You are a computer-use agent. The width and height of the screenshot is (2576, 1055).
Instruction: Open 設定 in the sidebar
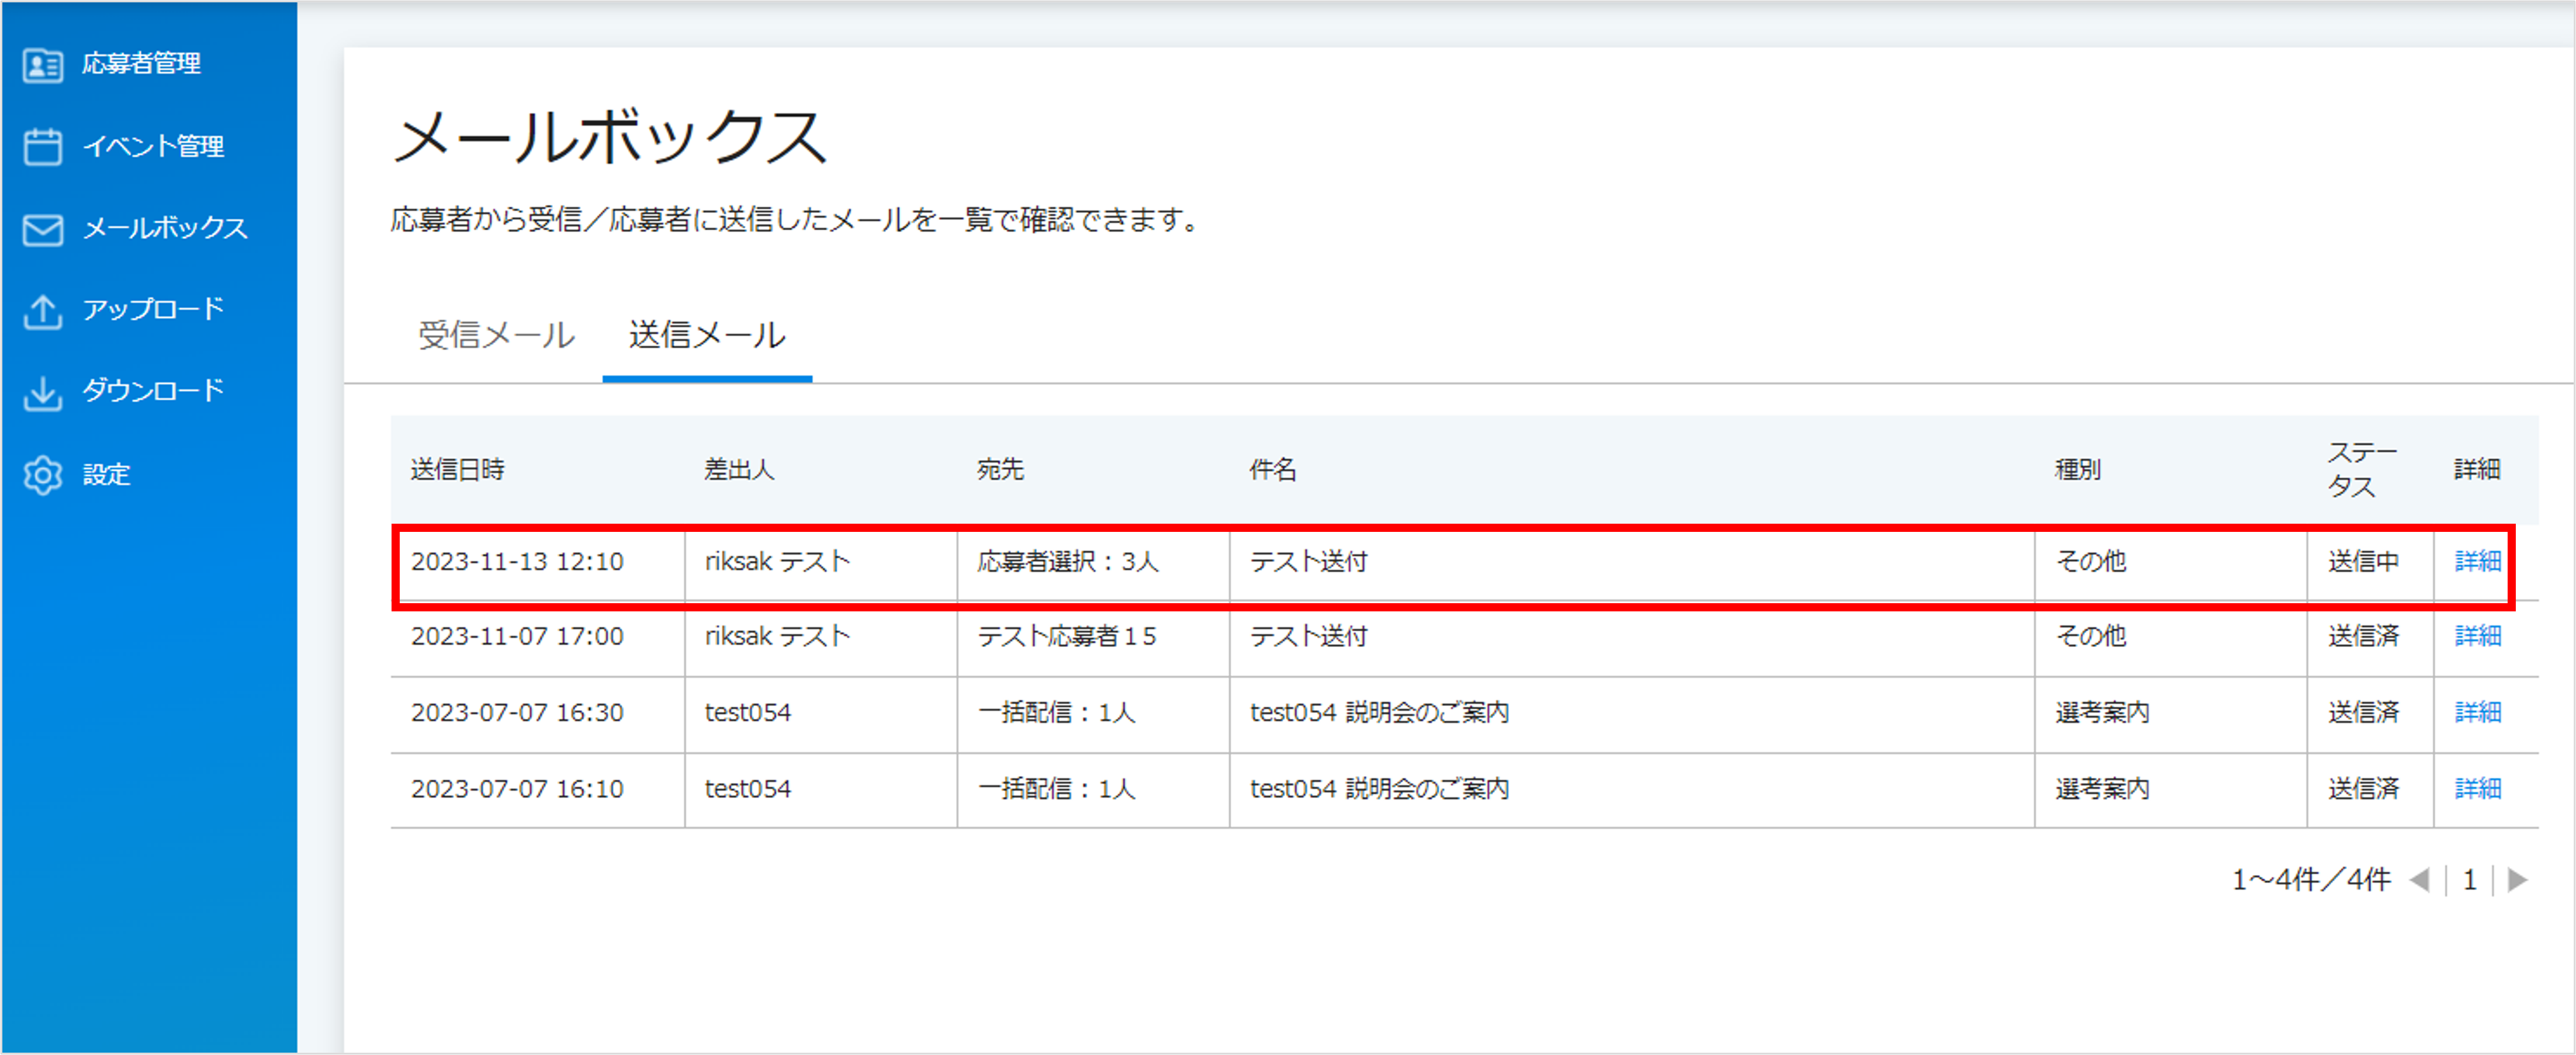(x=106, y=474)
